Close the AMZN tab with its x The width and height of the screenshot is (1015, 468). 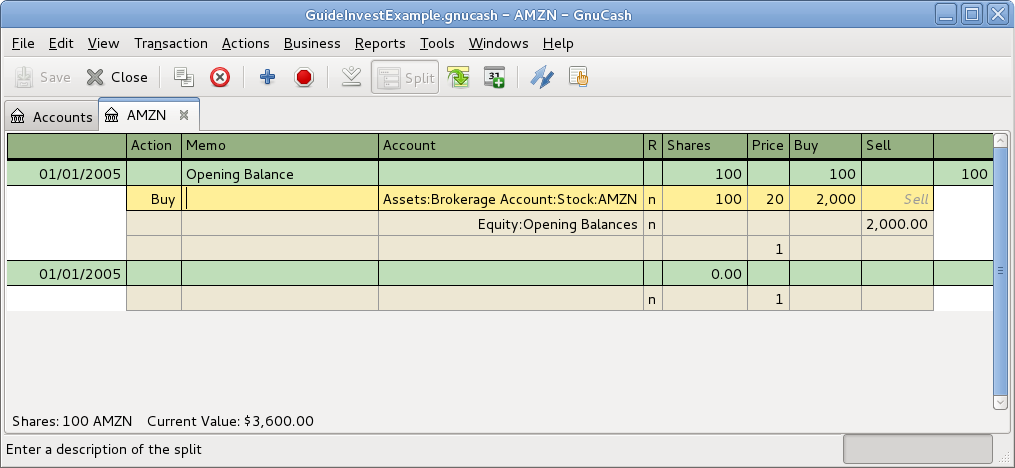[184, 116]
